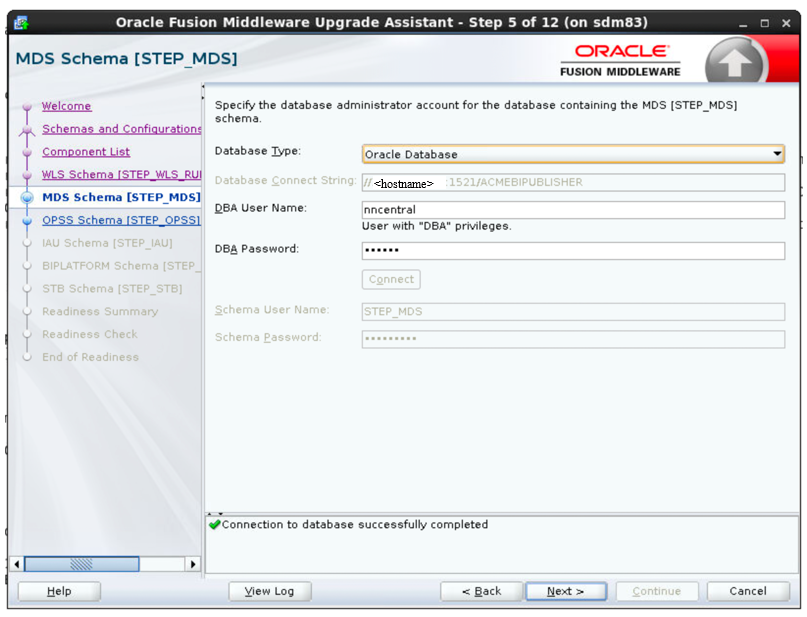Click the green success checkmark icon

click(x=215, y=524)
